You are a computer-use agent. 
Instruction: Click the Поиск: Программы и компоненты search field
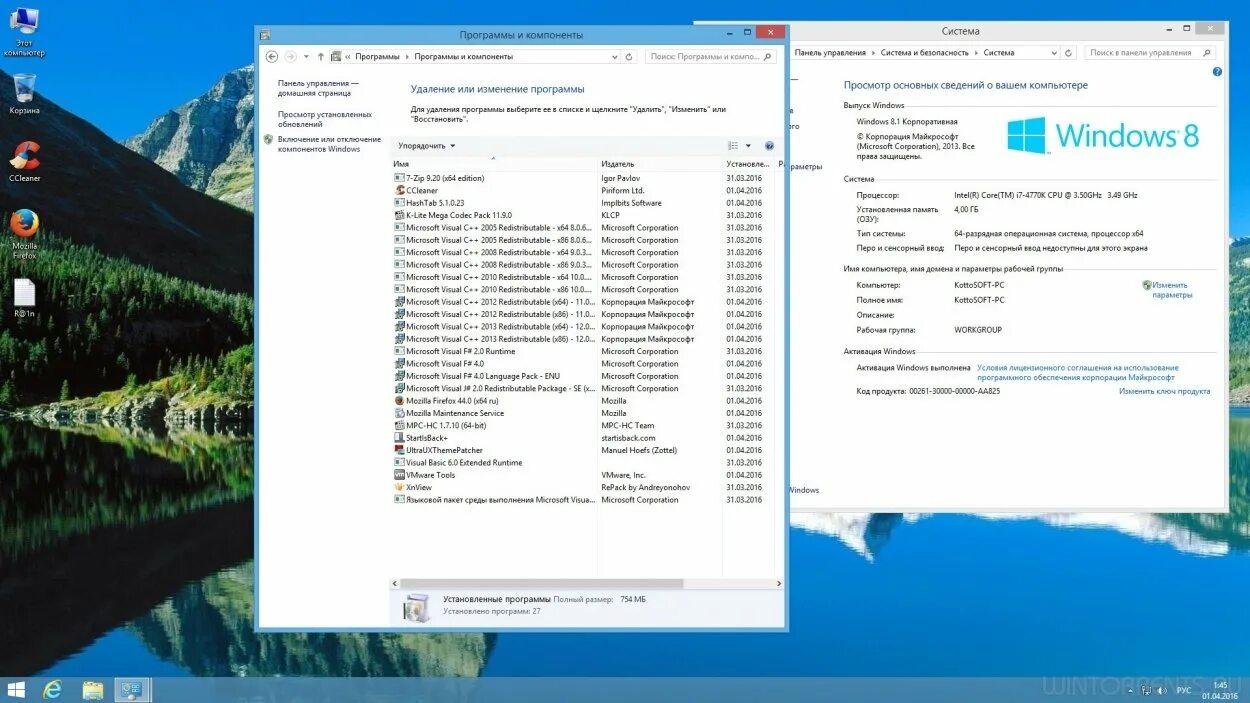pos(710,57)
